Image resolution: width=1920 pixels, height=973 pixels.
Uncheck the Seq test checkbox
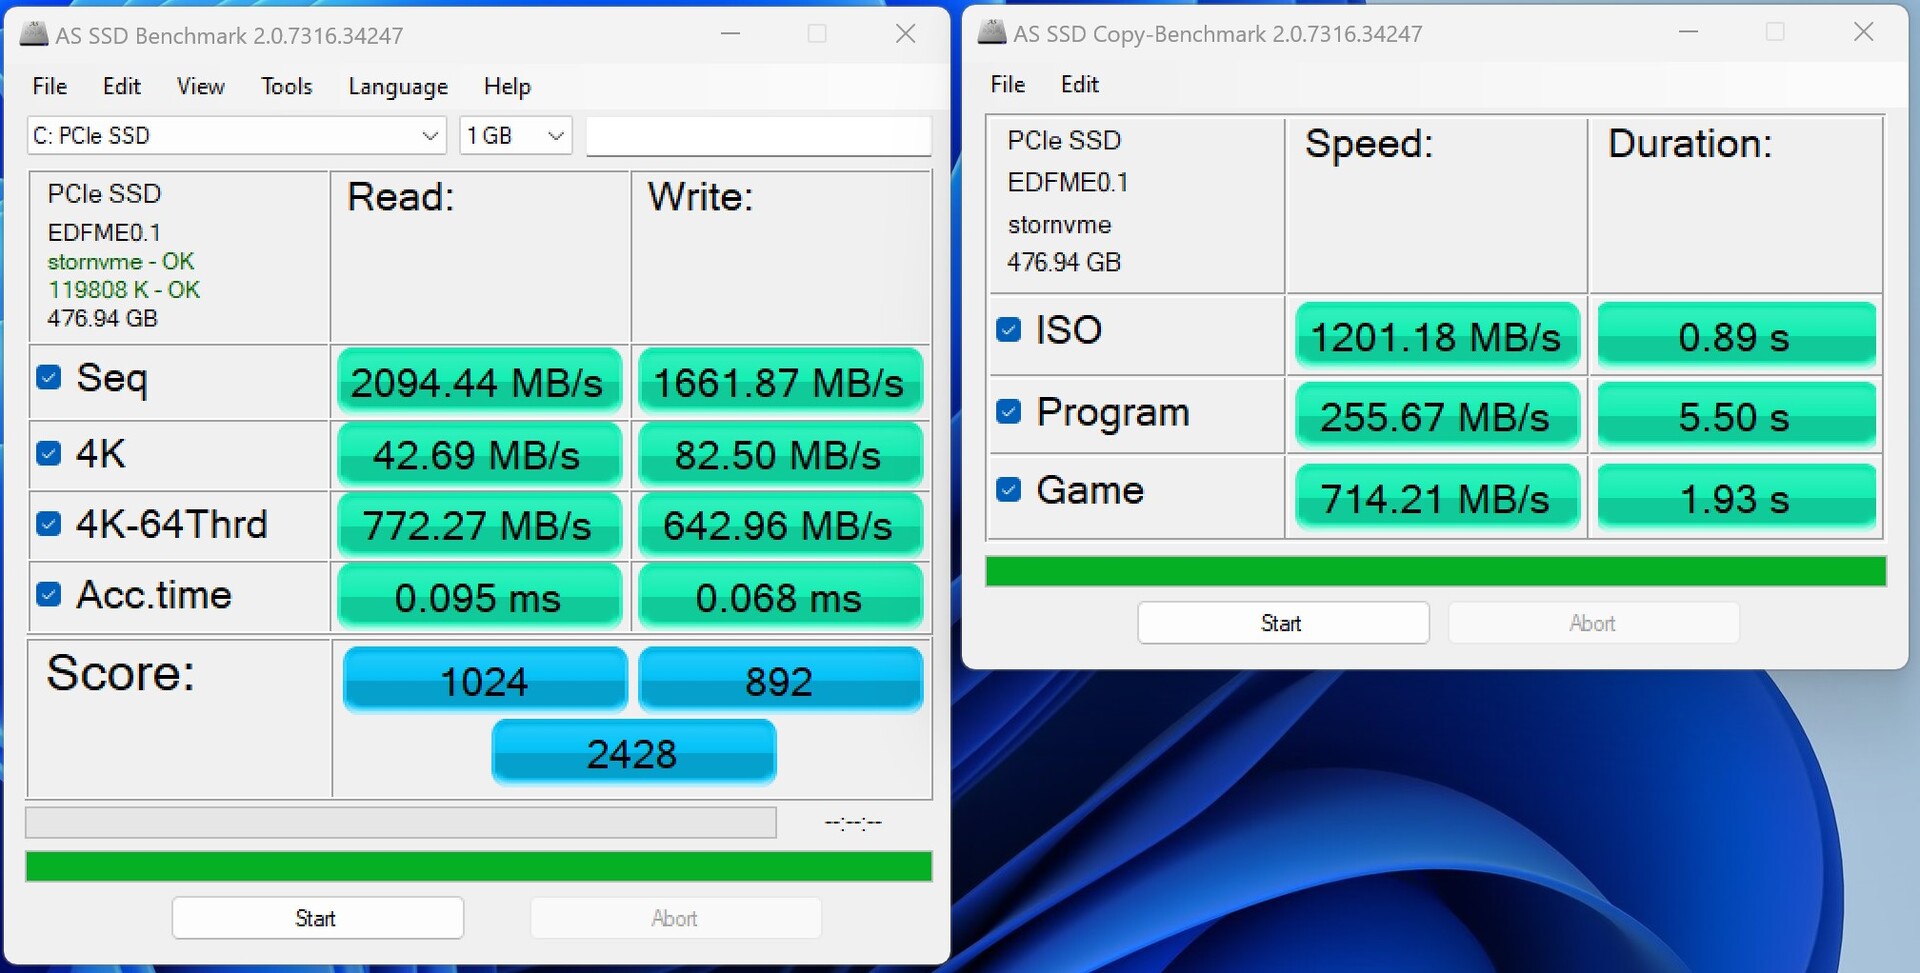point(49,377)
